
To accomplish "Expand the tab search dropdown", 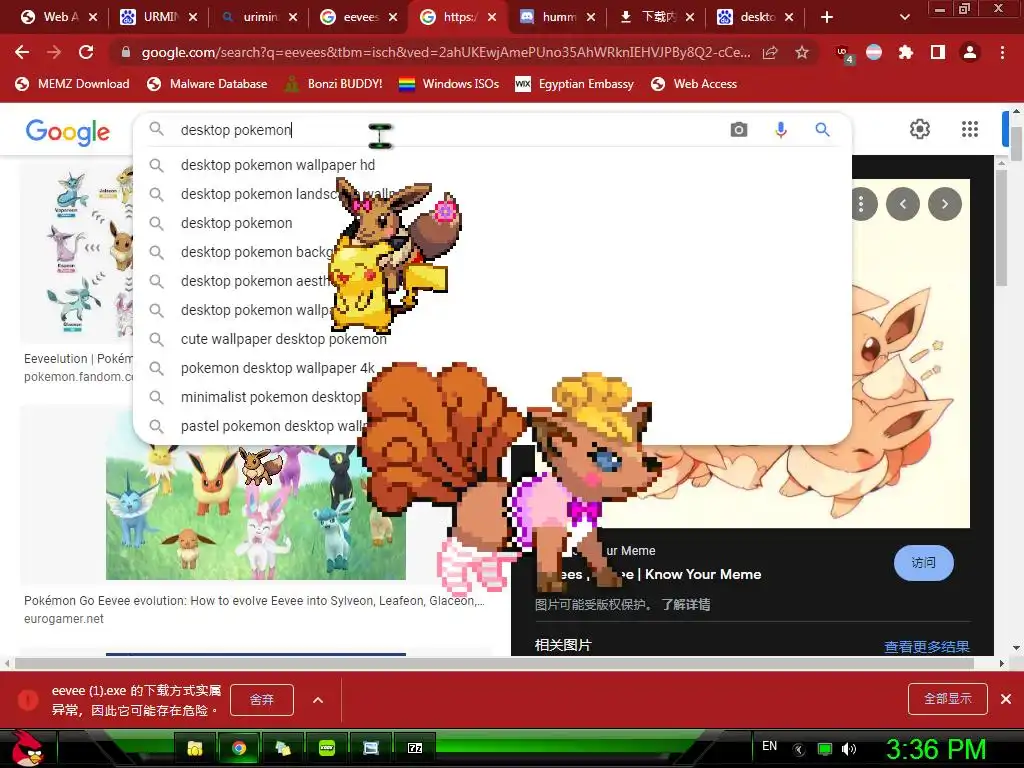I will pyautogui.click(x=904, y=17).
